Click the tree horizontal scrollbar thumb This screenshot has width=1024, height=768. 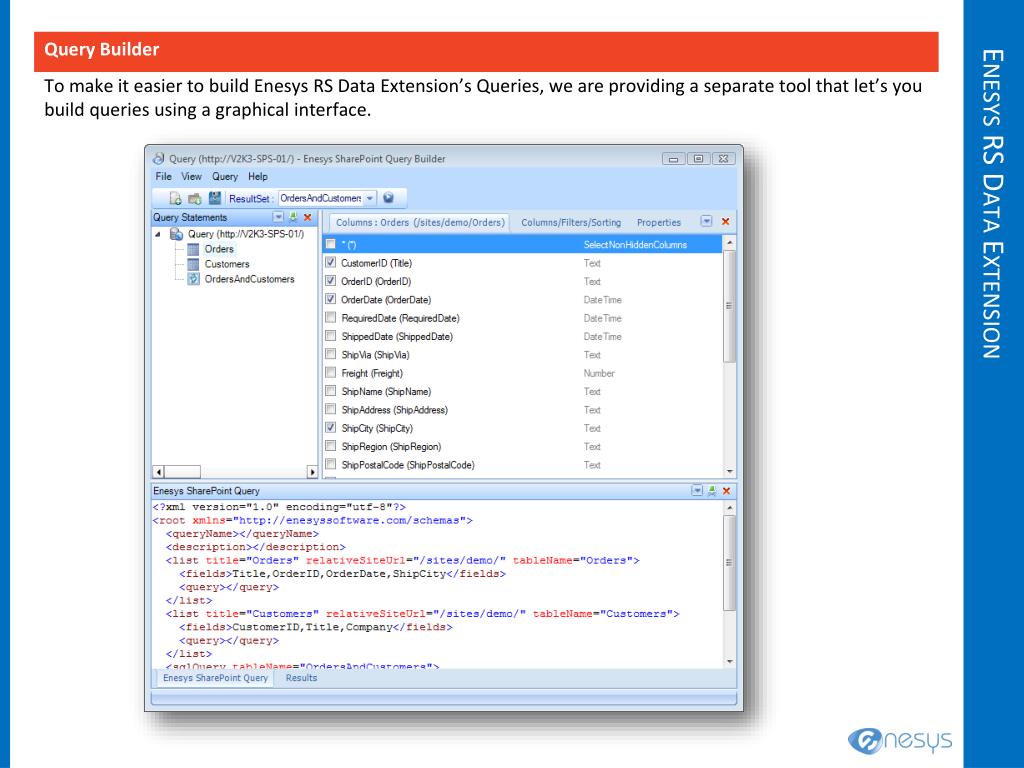pos(182,472)
